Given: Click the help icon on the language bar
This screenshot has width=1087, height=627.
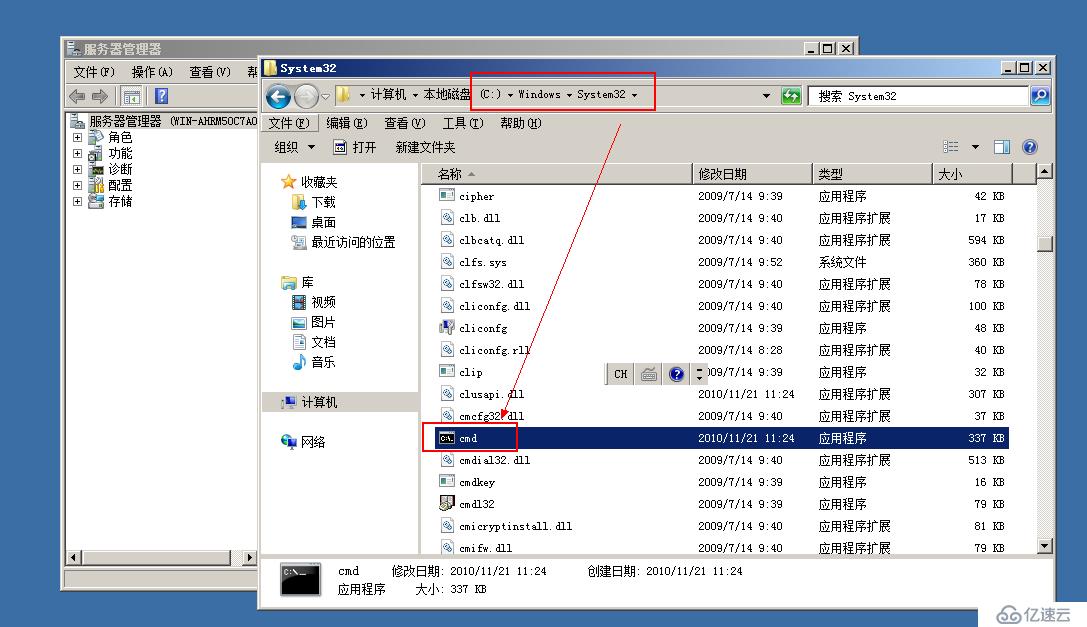Looking at the screenshot, I should pos(677,374).
